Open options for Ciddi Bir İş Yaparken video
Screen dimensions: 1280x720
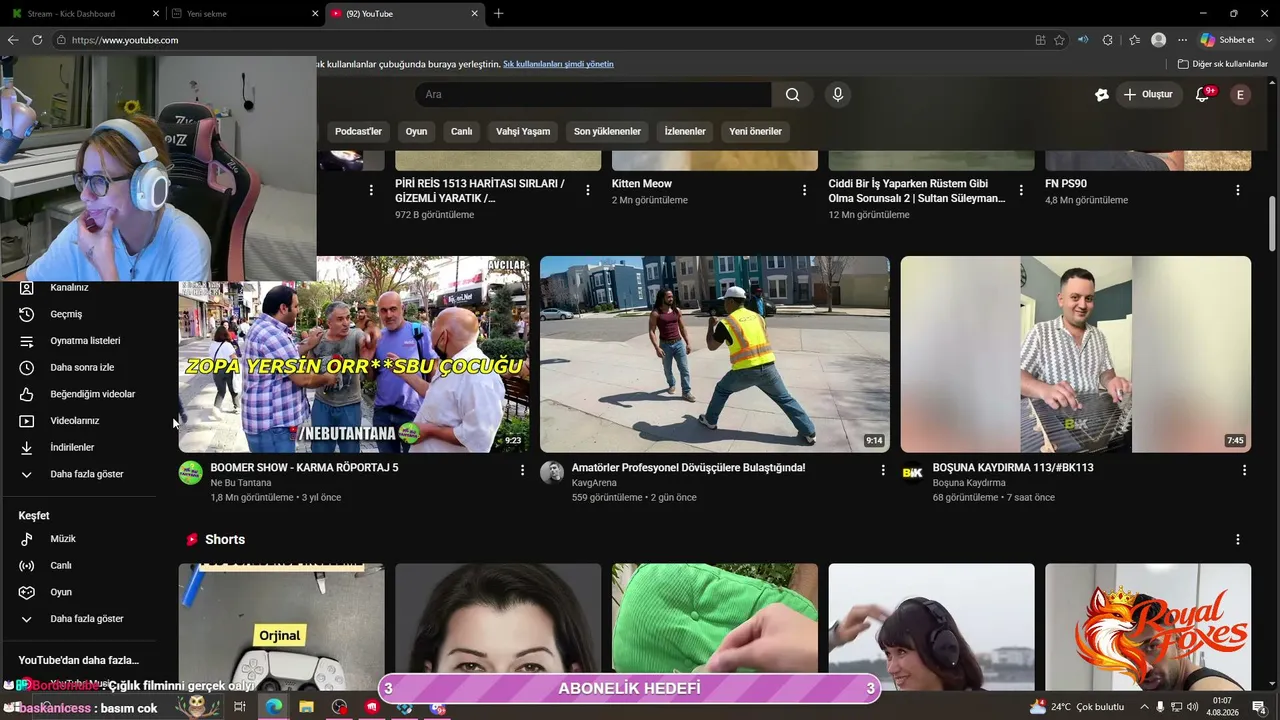click(x=1021, y=190)
